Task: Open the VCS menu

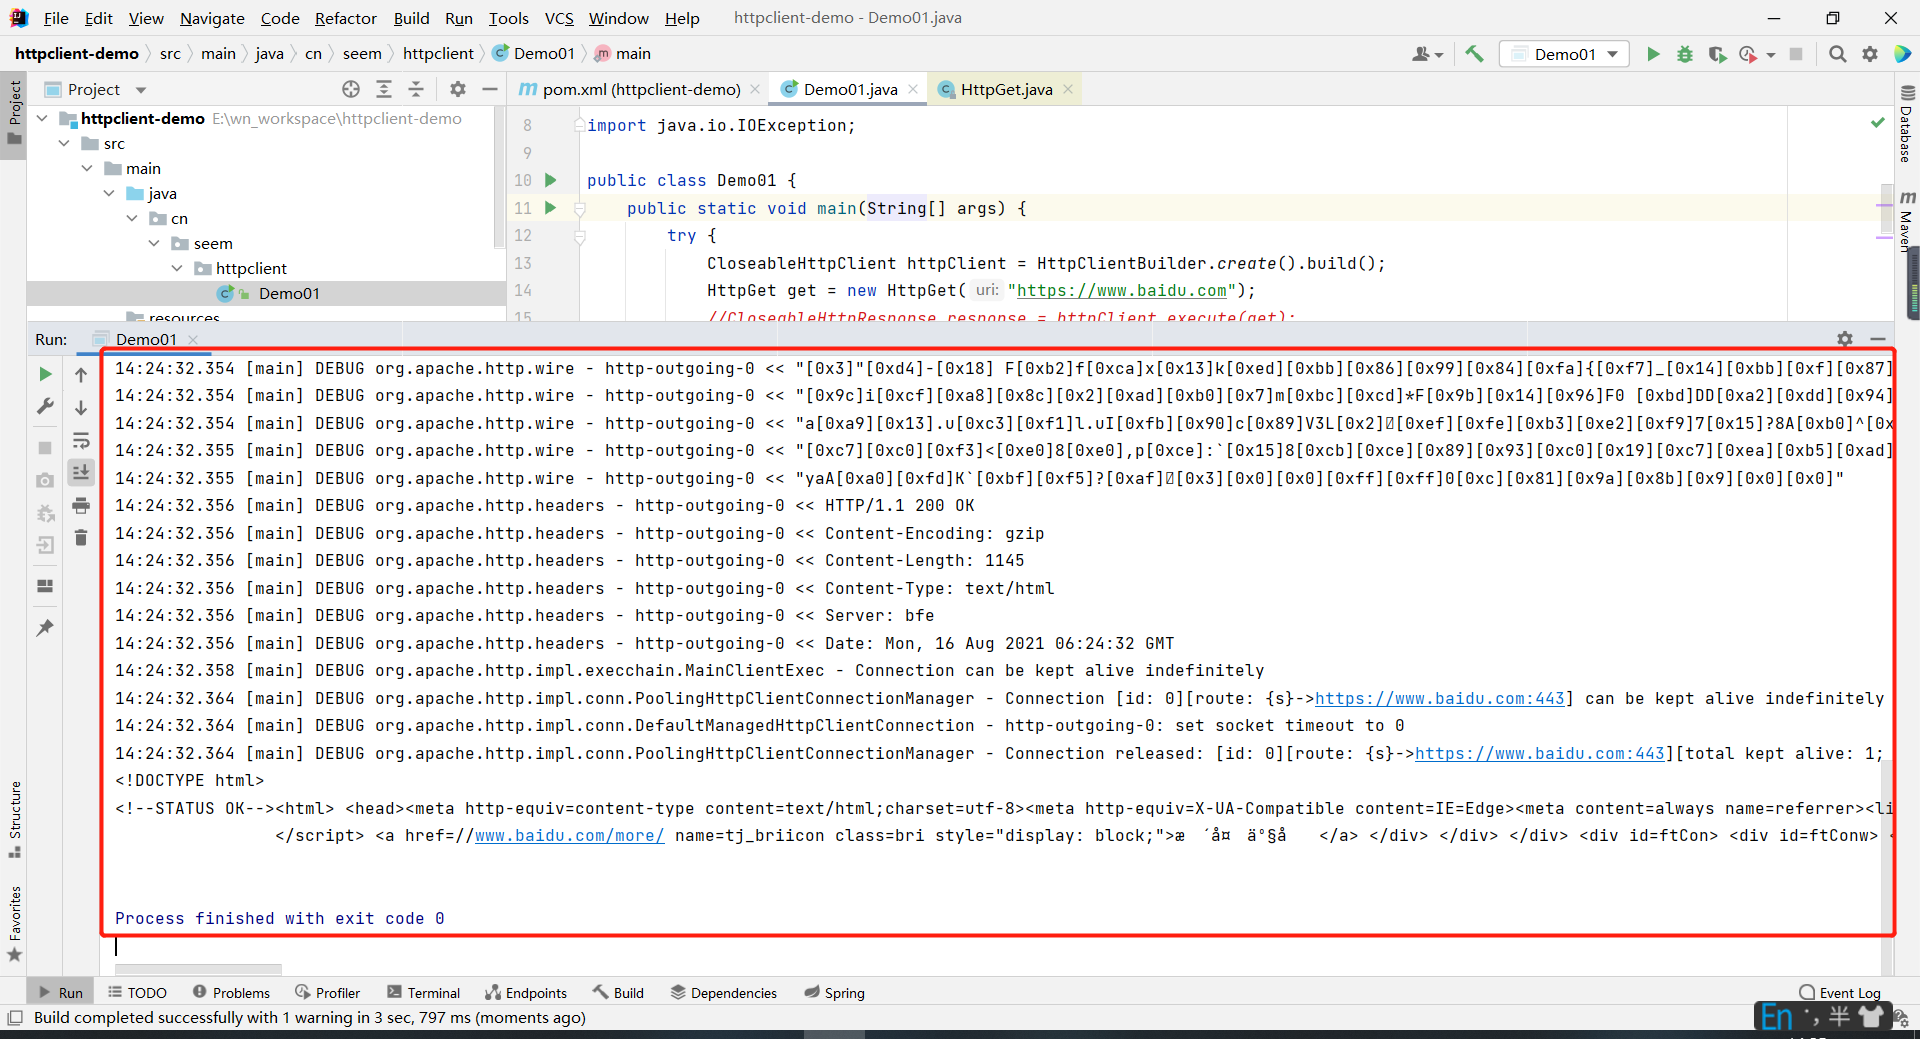Action: coord(559,18)
